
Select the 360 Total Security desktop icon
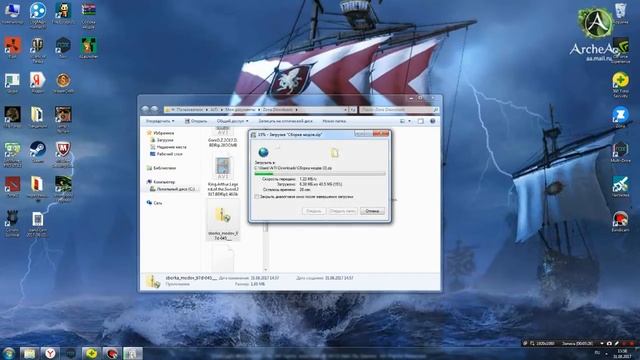(620, 85)
